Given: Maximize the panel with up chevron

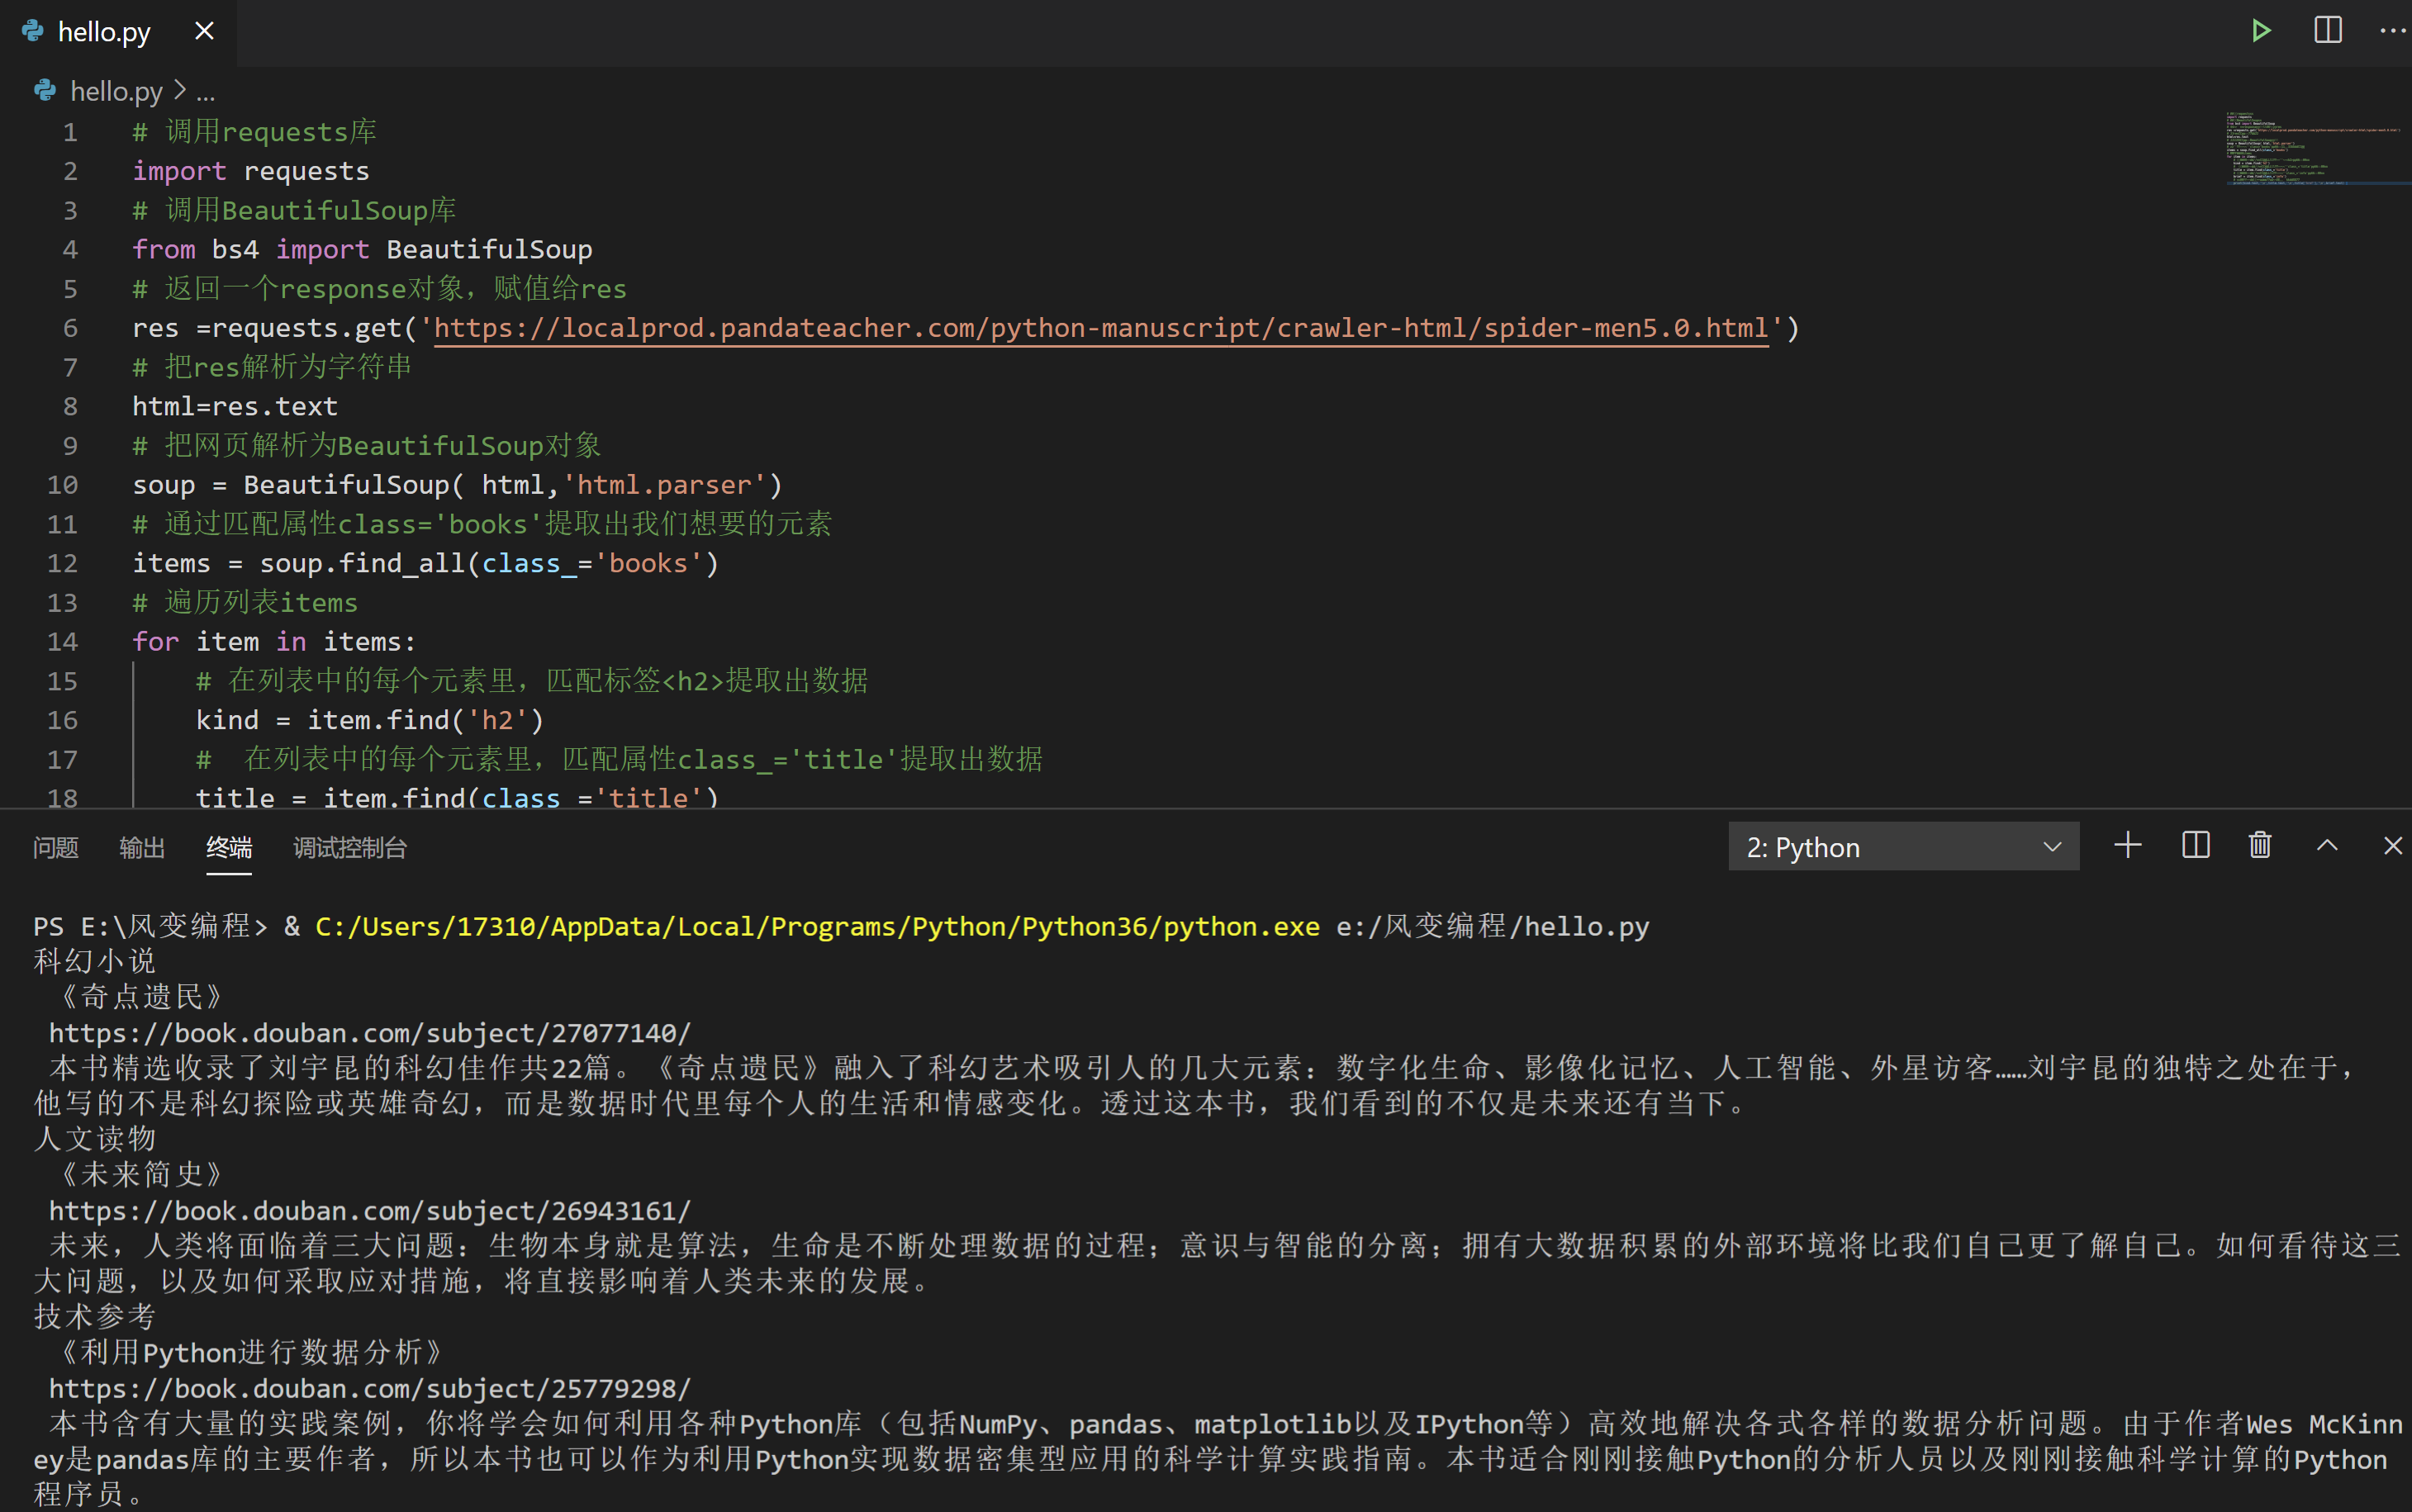Looking at the screenshot, I should point(2327,846).
